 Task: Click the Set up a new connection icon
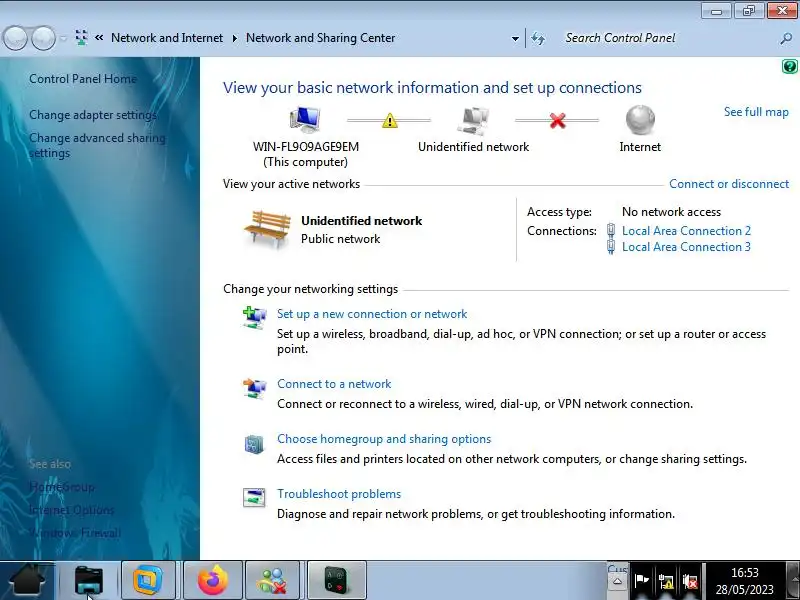point(254,317)
